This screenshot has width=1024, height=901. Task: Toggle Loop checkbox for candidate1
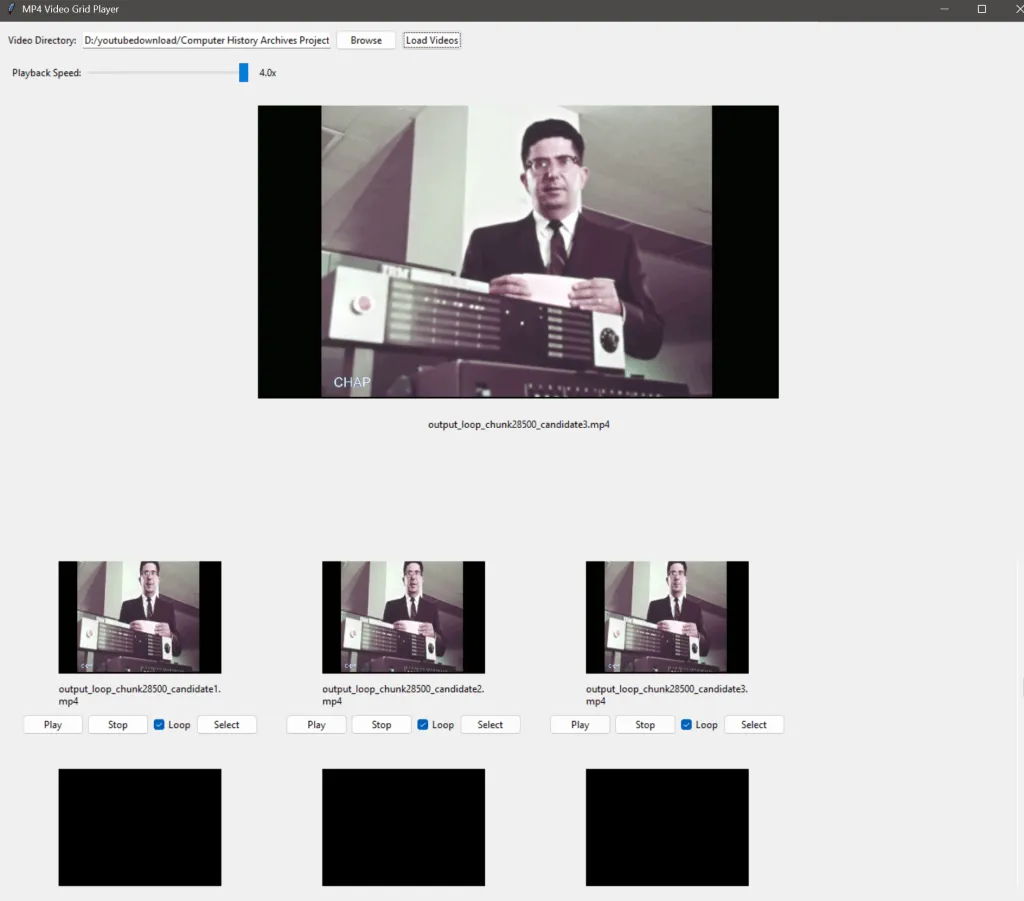159,725
